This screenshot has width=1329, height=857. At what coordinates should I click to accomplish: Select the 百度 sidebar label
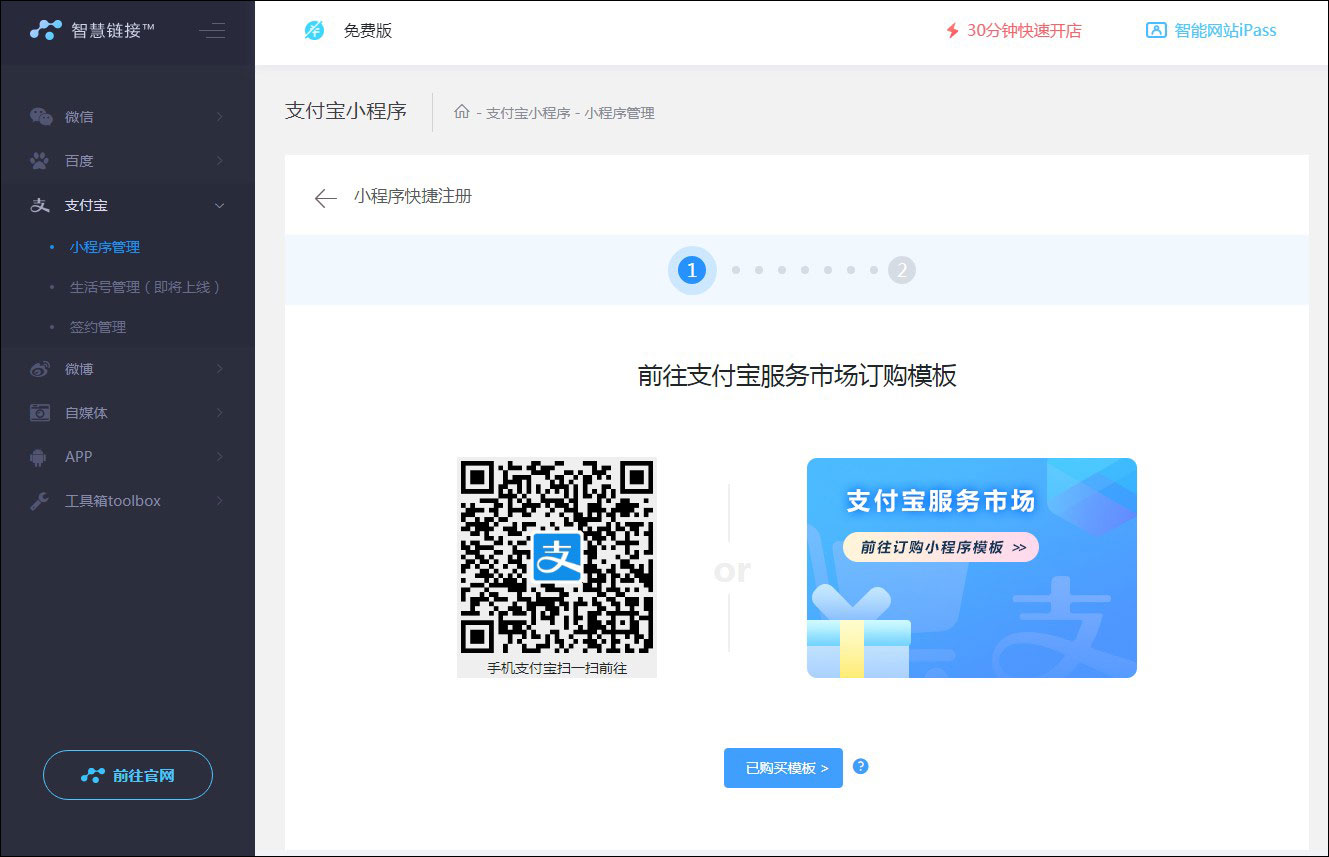tap(79, 161)
